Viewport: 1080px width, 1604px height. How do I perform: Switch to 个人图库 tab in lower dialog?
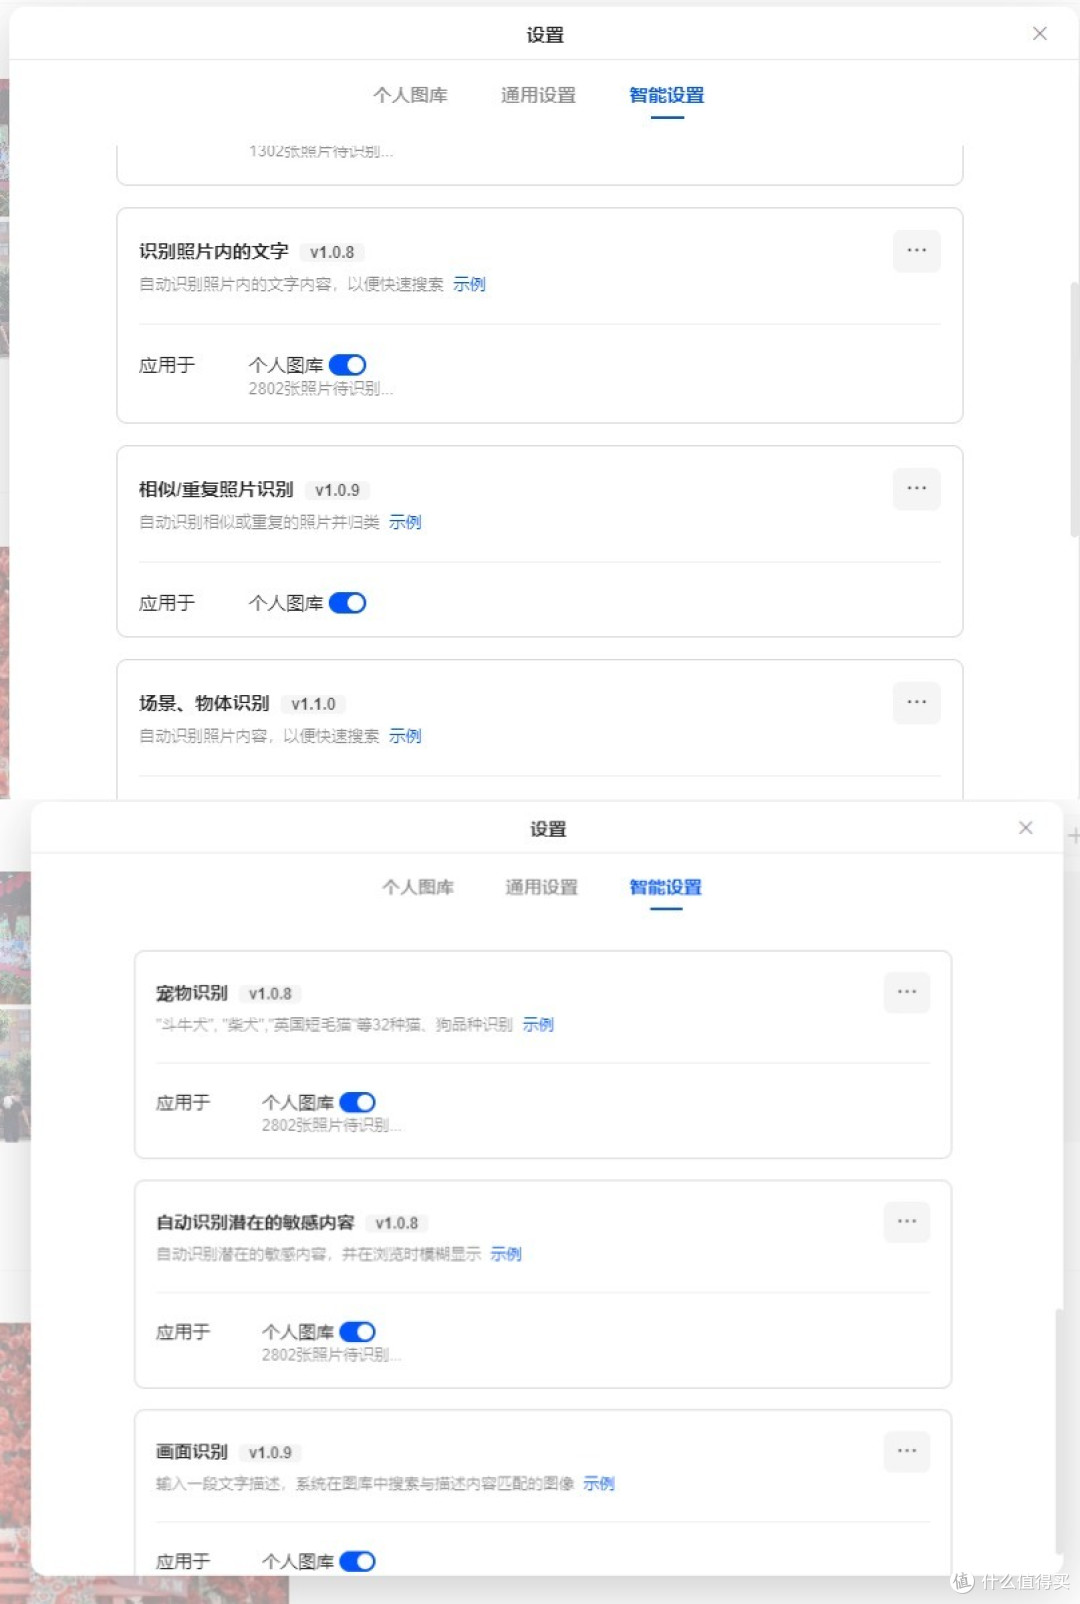click(418, 887)
